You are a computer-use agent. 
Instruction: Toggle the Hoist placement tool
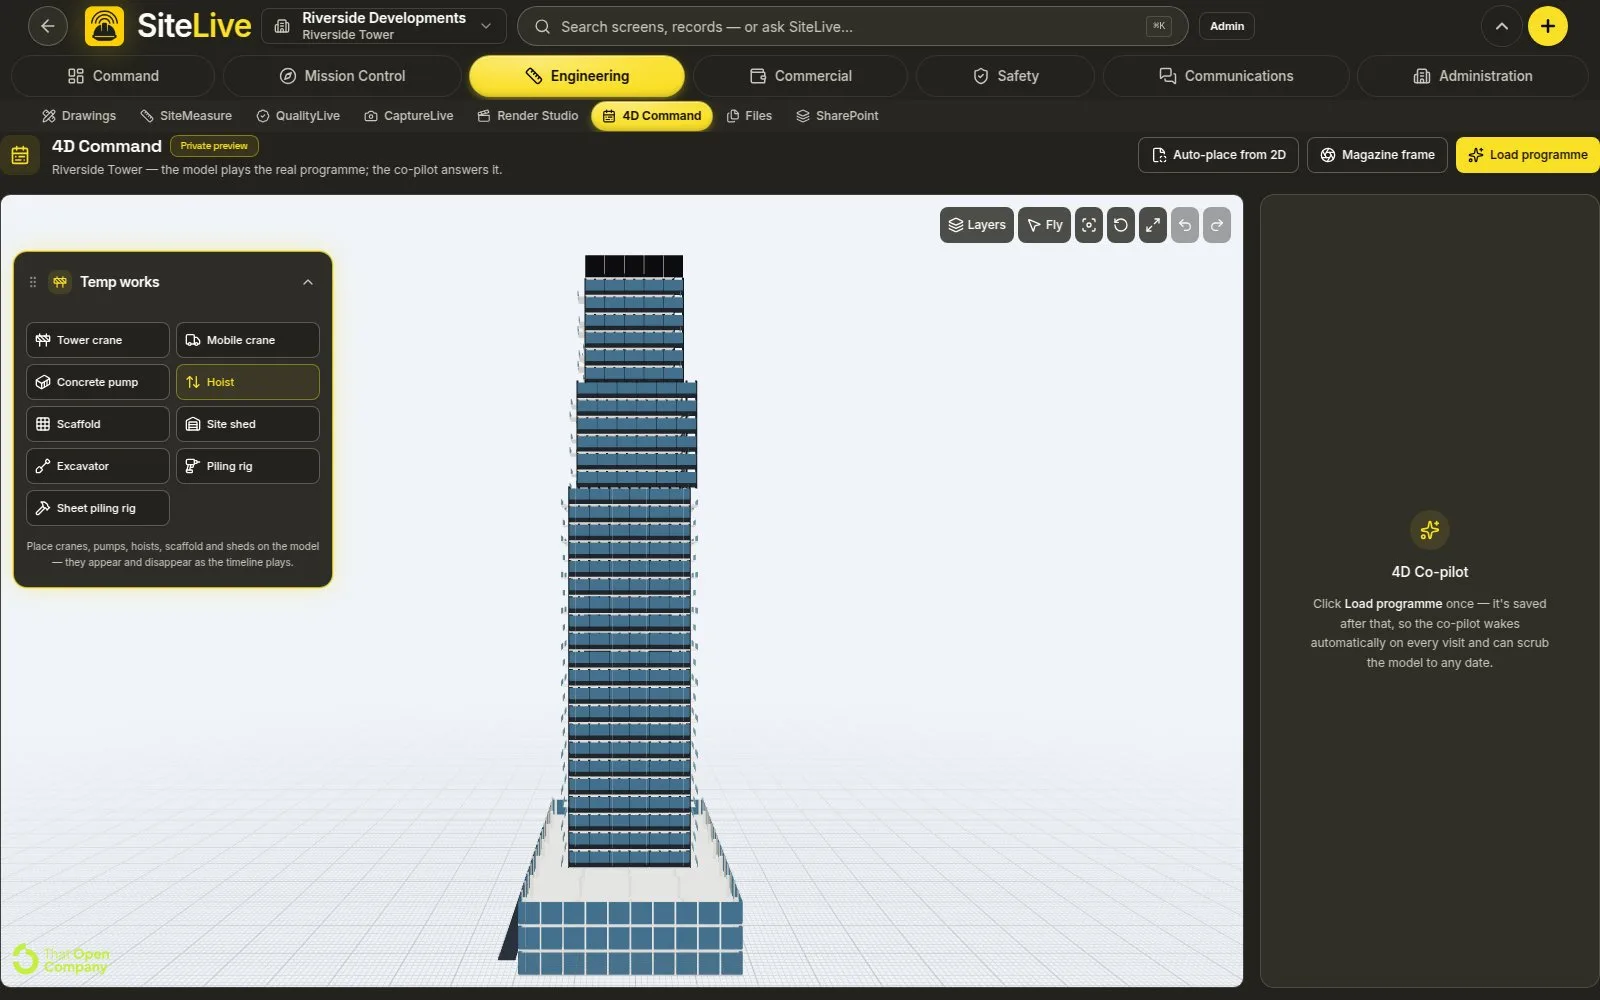(248, 382)
